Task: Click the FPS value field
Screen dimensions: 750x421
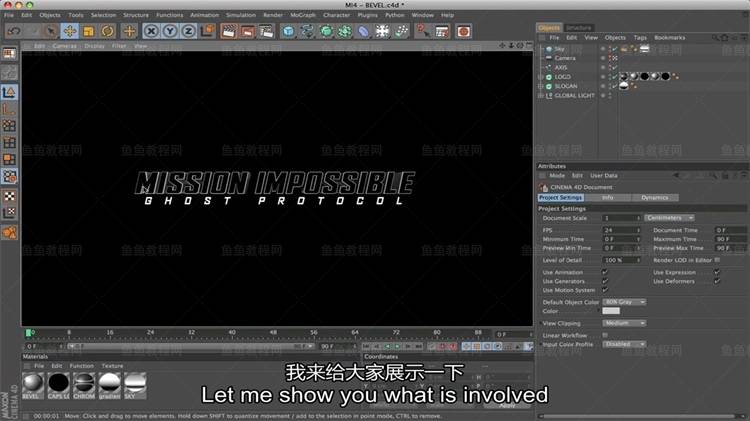Action: click(x=621, y=230)
